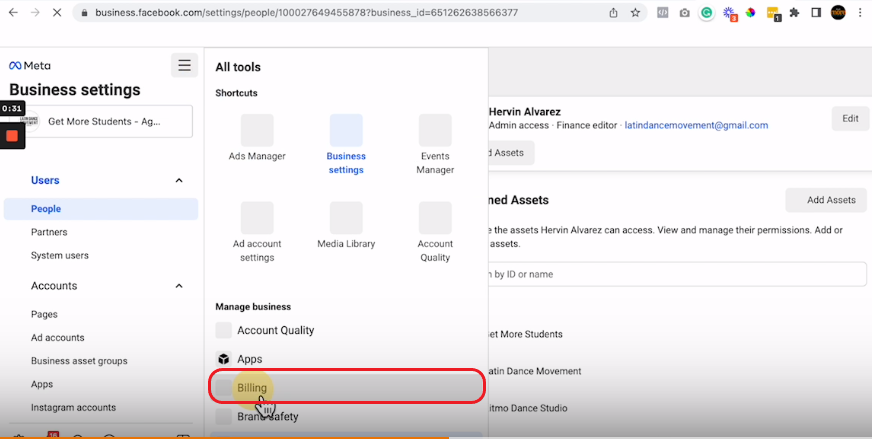
Task: Click the Apps cube icon under Manage business
Action: pyautogui.click(x=224, y=359)
